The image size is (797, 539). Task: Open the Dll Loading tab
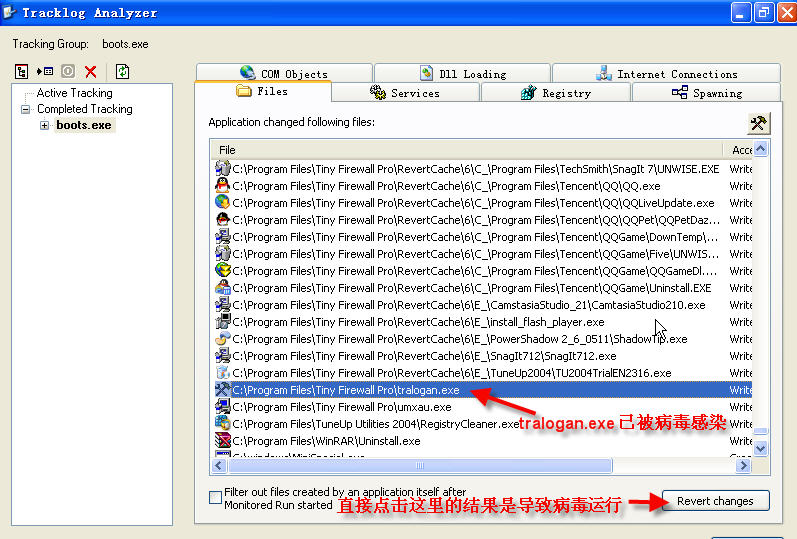pos(463,73)
